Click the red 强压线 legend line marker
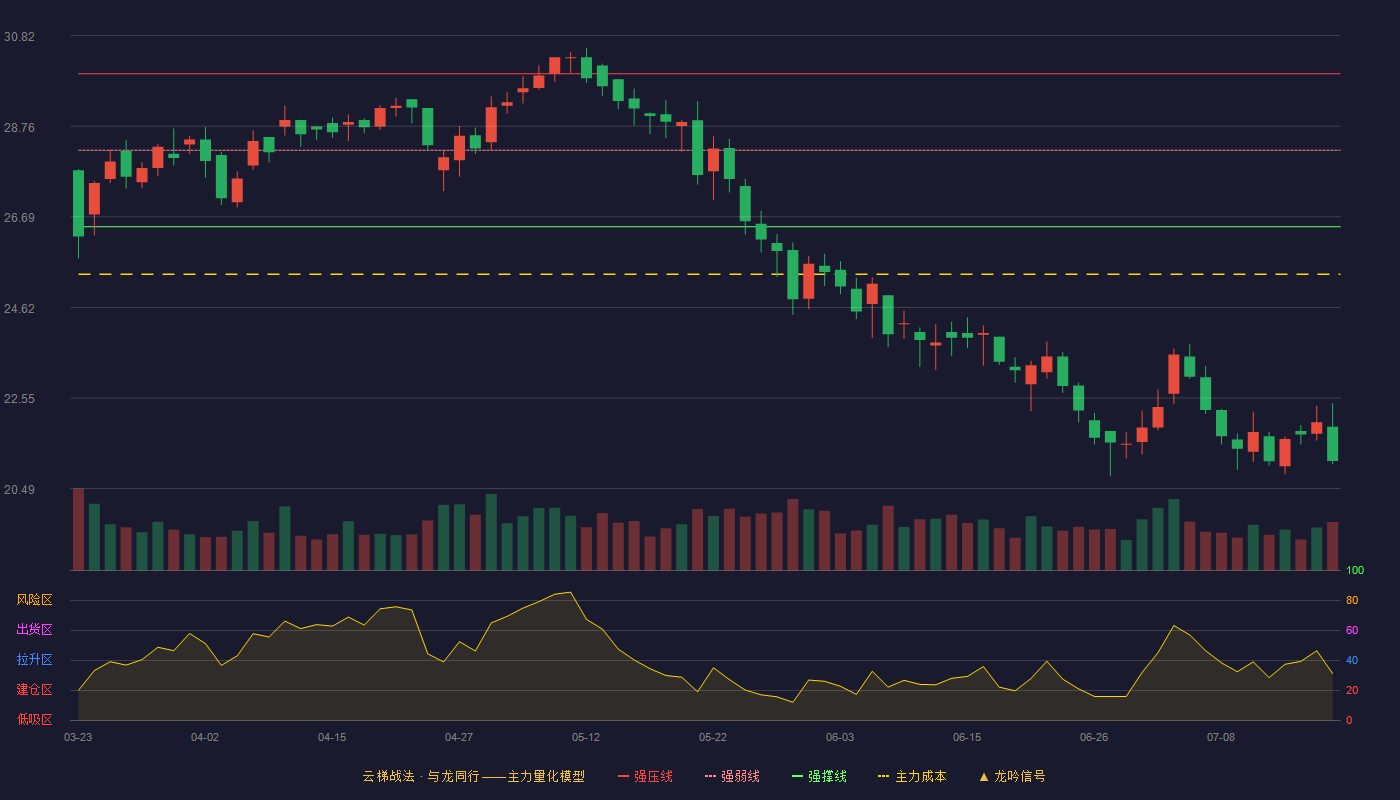The height and width of the screenshot is (800, 1400). [x=623, y=776]
